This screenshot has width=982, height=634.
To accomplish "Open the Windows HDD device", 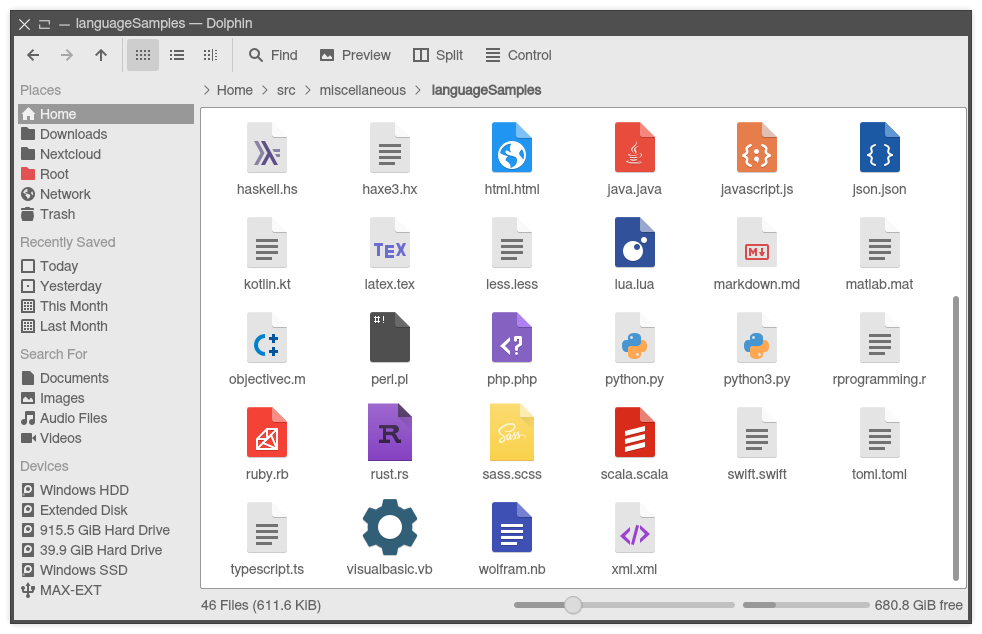I will (106, 490).
